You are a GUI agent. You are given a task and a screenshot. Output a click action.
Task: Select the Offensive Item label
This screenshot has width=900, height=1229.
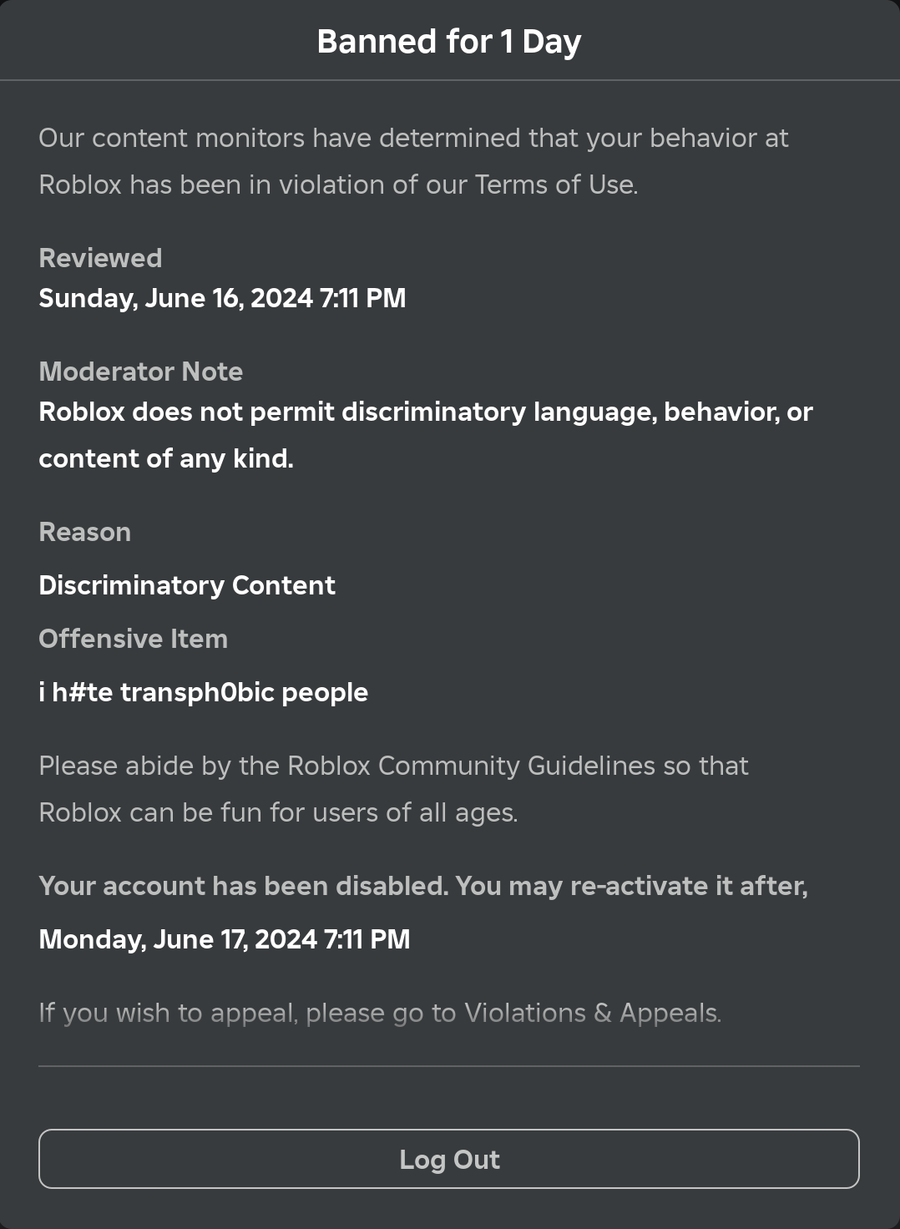(x=133, y=639)
